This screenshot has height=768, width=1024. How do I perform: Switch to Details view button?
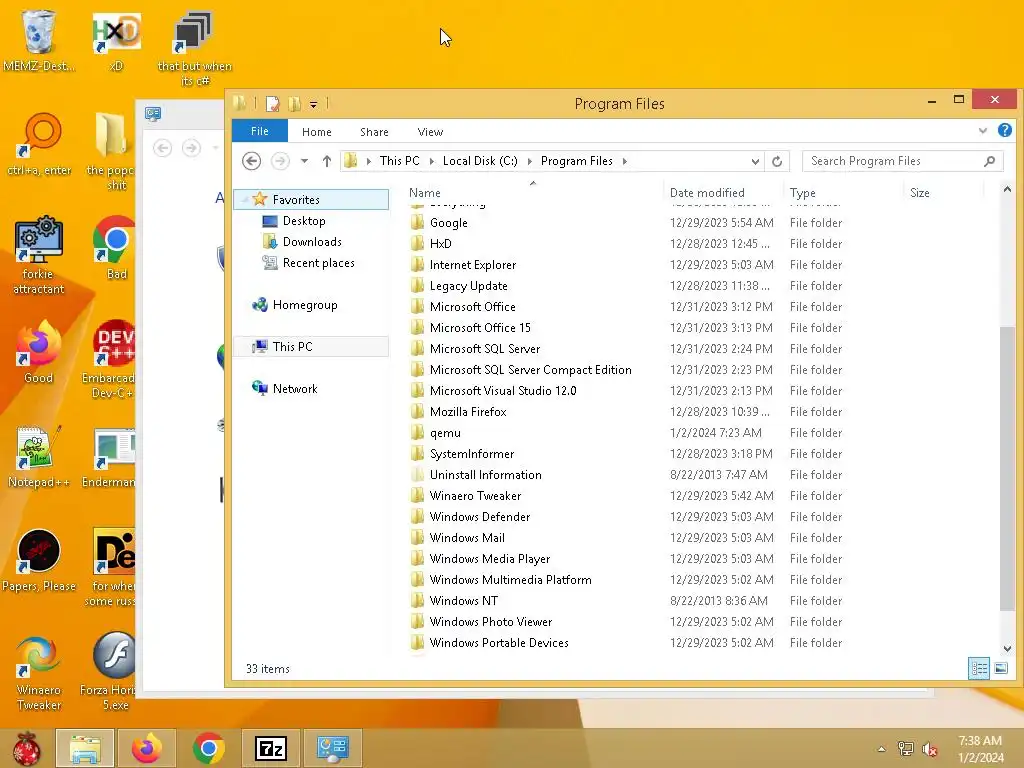(x=979, y=668)
